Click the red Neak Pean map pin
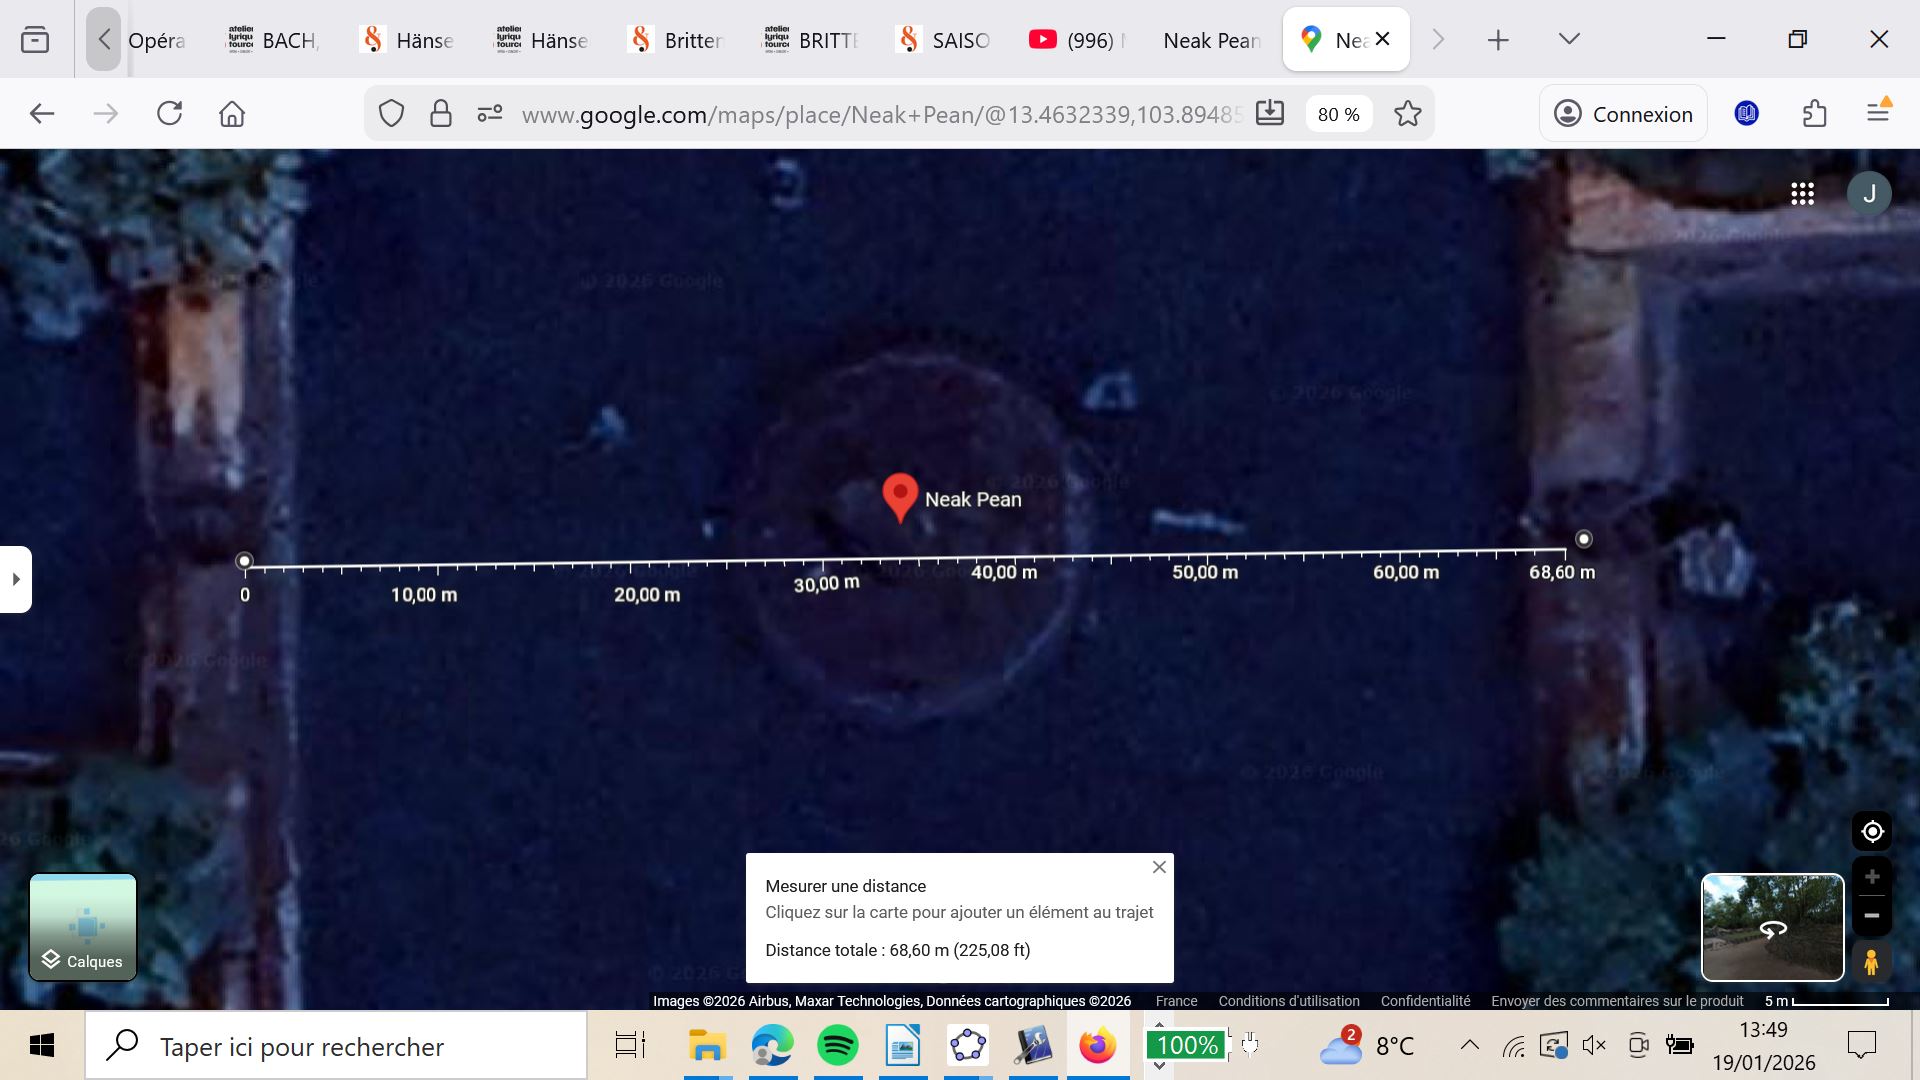 900,495
